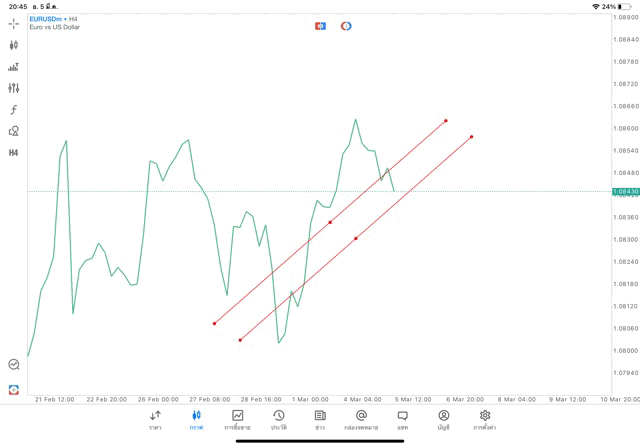This screenshot has width=640, height=447.
Task: Tap the red-blue one-click trading icon
Action: coord(320,26)
